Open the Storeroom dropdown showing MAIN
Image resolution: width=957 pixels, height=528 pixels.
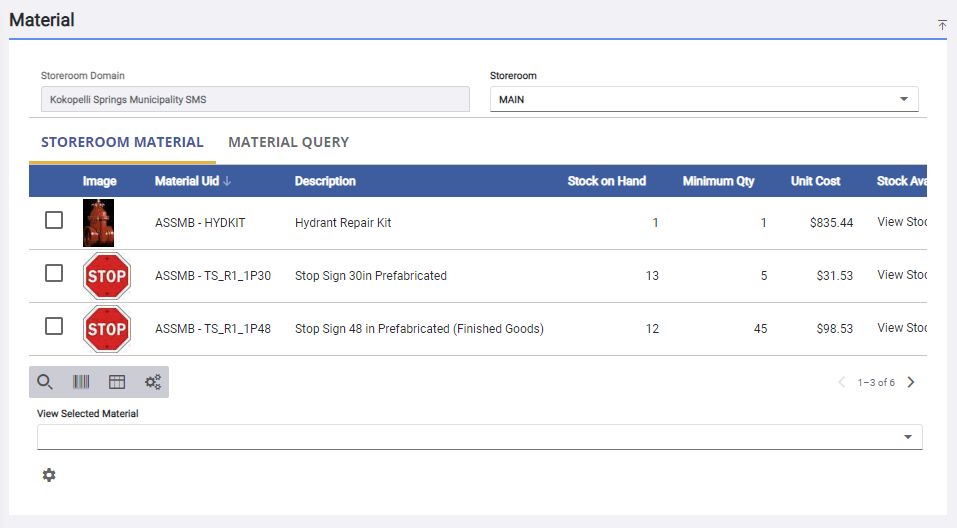point(704,100)
